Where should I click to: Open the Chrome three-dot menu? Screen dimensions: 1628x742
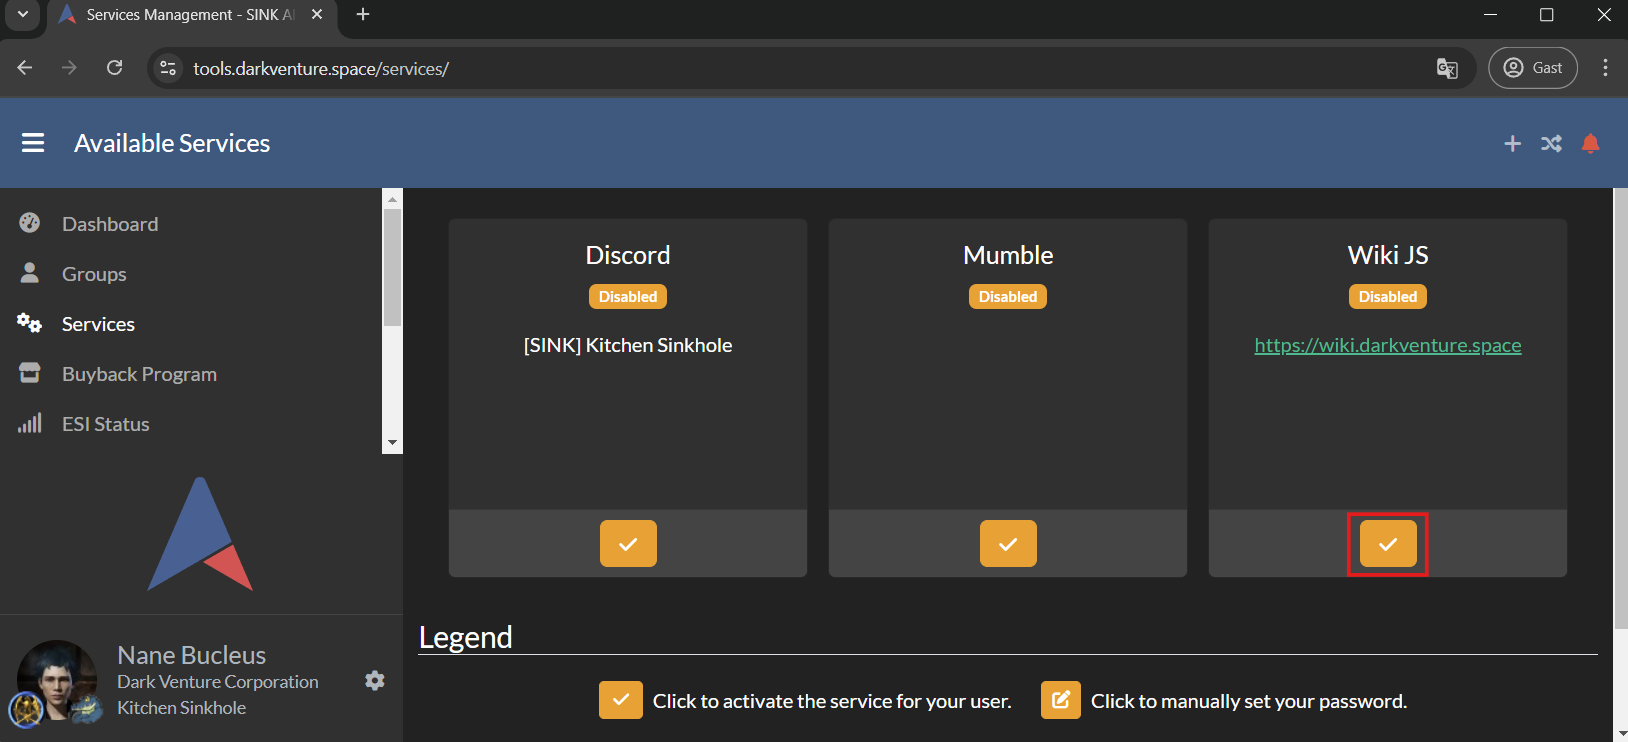pyautogui.click(x=1605, y=68)
